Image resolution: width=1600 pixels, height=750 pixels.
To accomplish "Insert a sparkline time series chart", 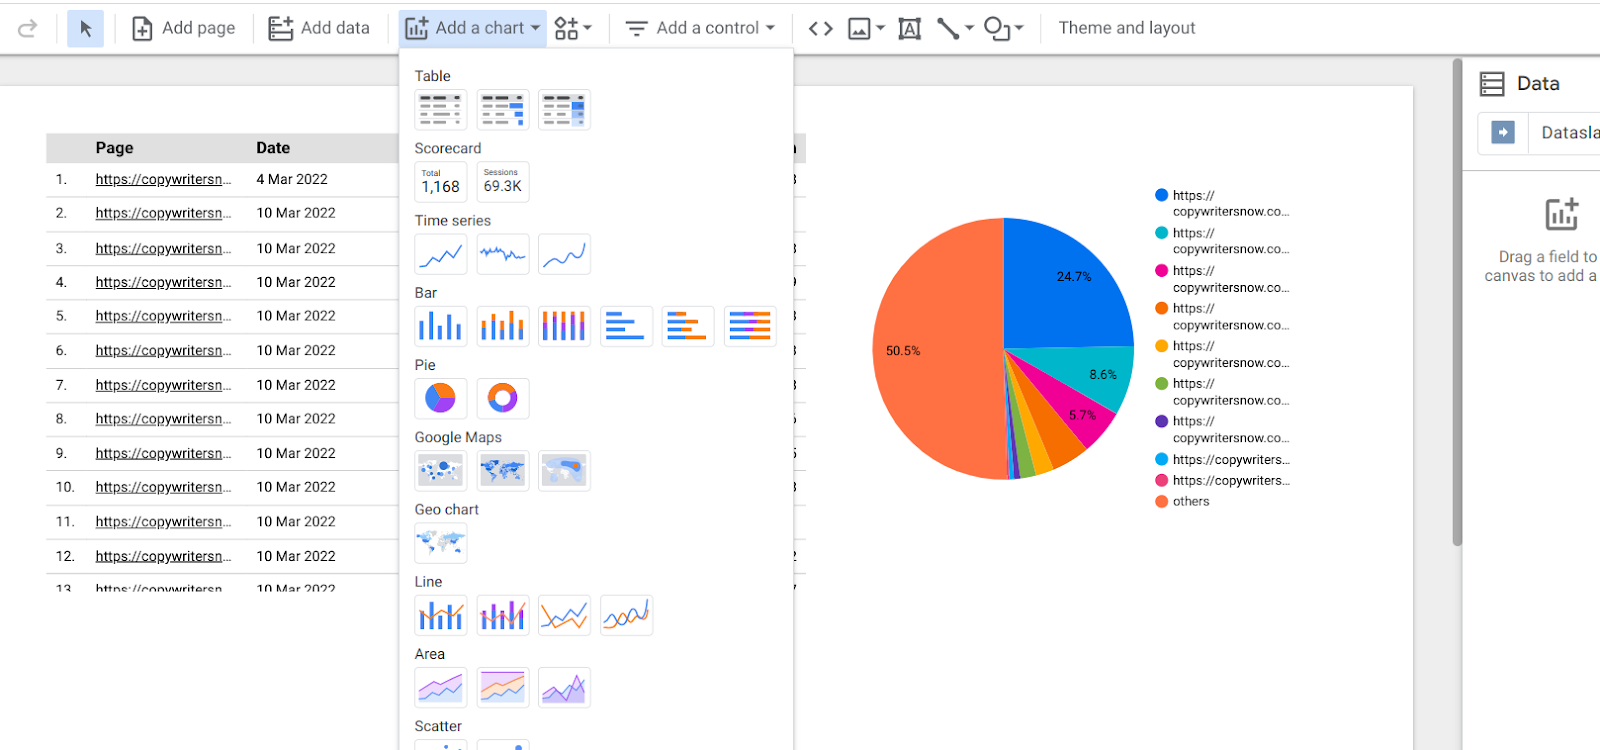I will click(503, 254).
